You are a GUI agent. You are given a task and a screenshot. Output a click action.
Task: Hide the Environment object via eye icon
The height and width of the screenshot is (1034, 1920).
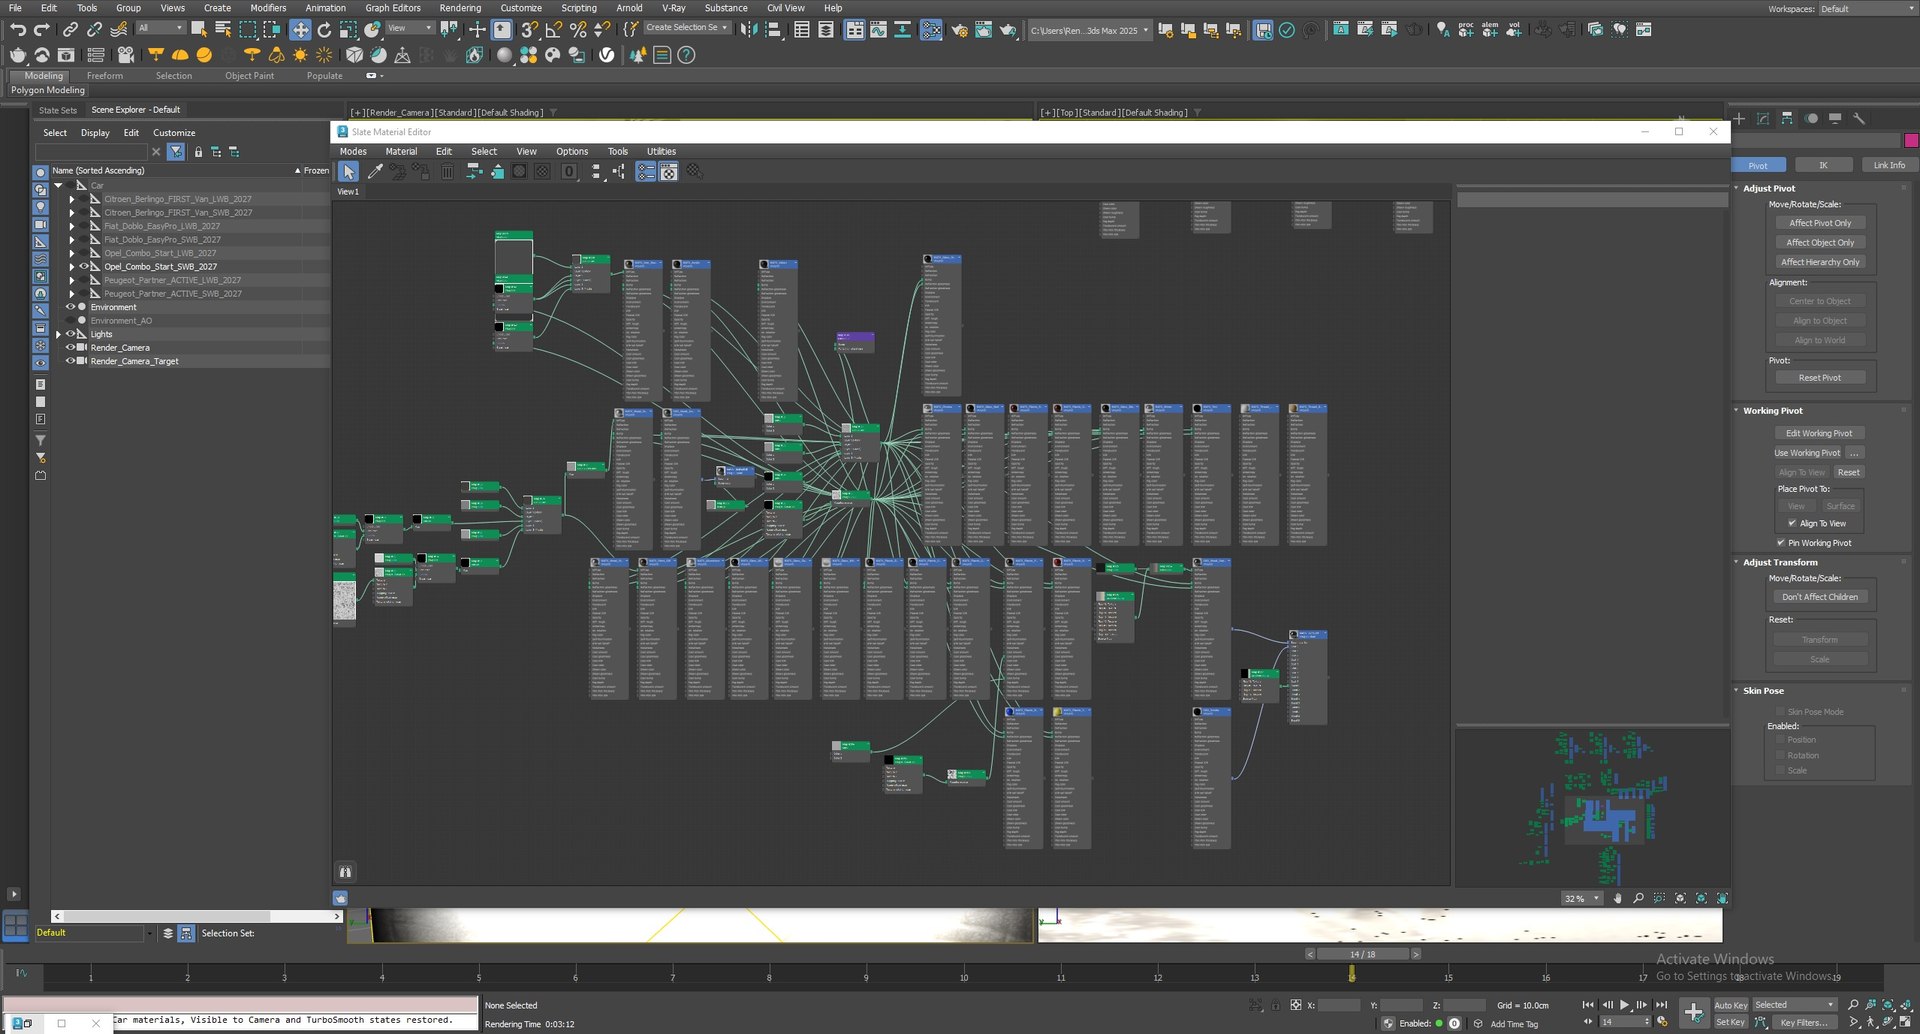tap(70, 307)
